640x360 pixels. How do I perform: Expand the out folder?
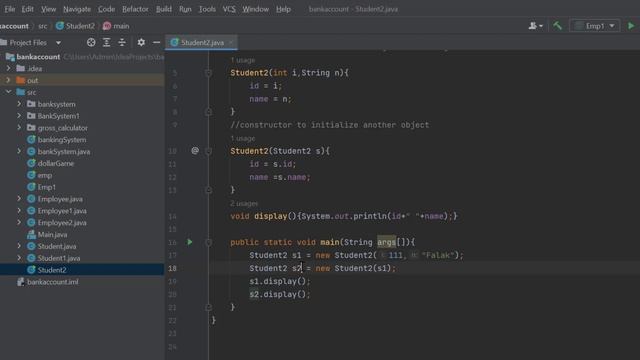9,80
